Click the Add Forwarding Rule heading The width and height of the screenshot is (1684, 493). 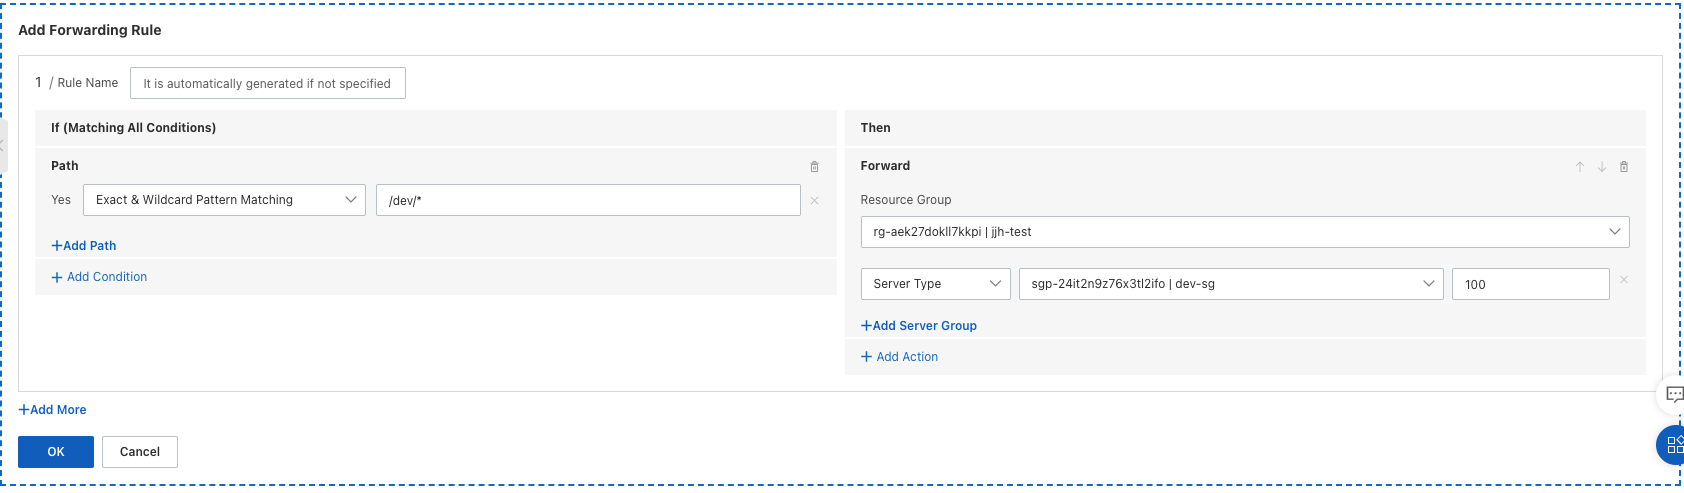[x=90, y=30]
